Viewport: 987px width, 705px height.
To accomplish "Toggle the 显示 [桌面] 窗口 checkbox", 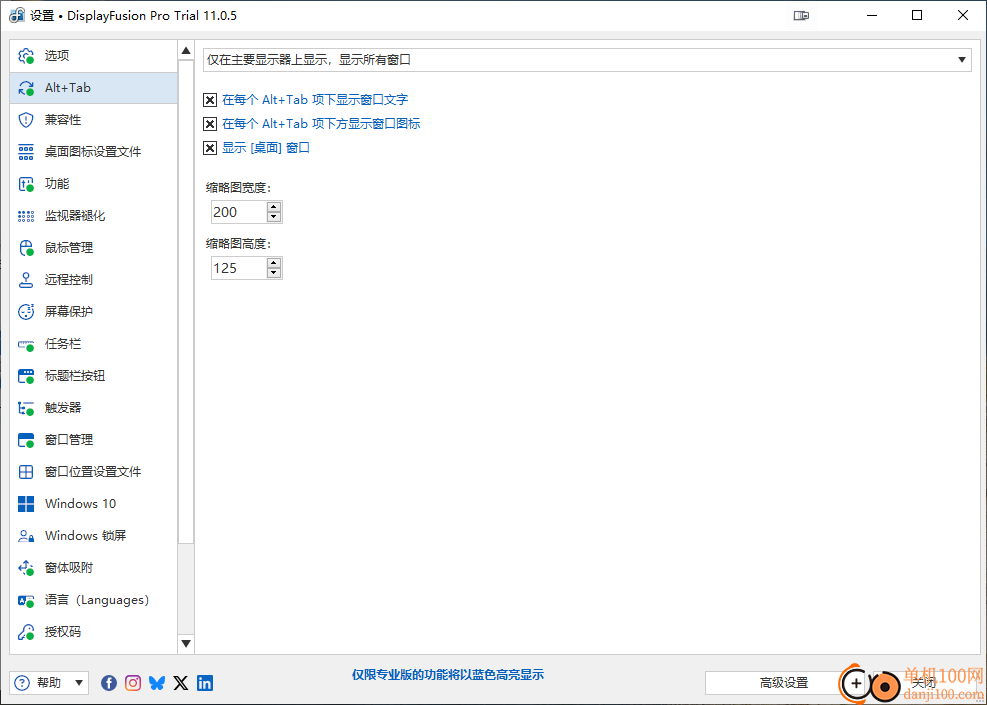I will (x=210, y=149).
